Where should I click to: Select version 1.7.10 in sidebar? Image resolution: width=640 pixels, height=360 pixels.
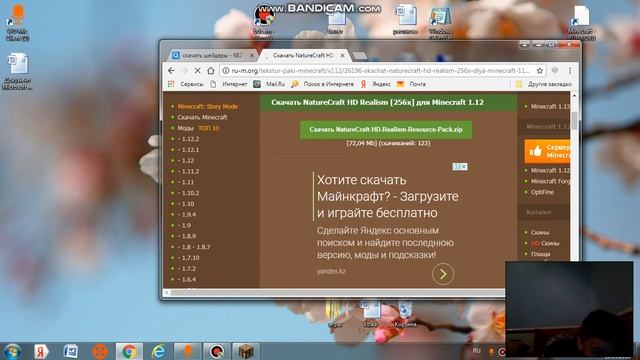[x=189, y=258]
